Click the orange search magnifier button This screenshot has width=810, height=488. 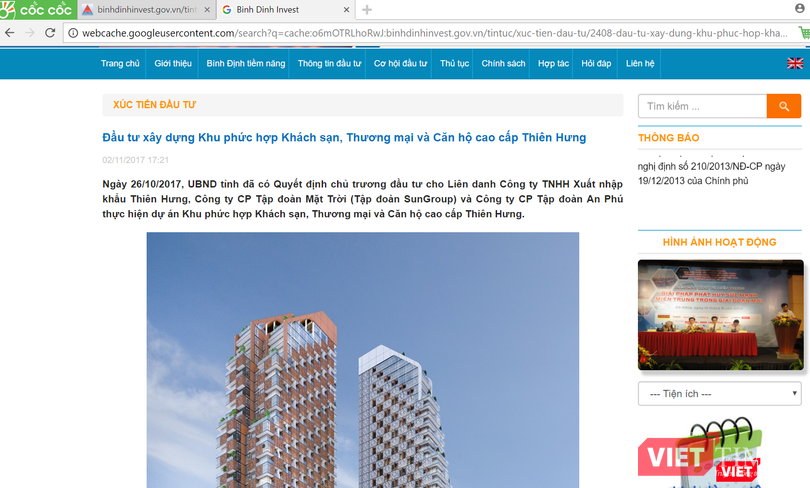click(x=784, y=106)
